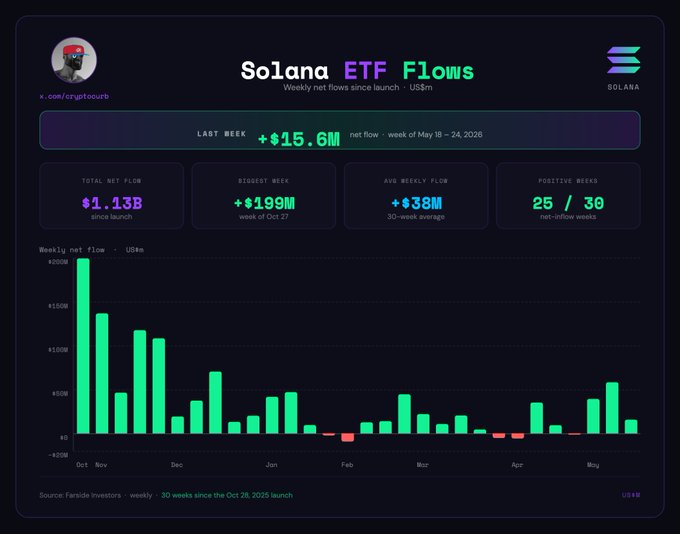Click 'Source: Farside Investors' footer text
Screen dimensions: 680x534
pyautogui.click(x=80, y=495)
